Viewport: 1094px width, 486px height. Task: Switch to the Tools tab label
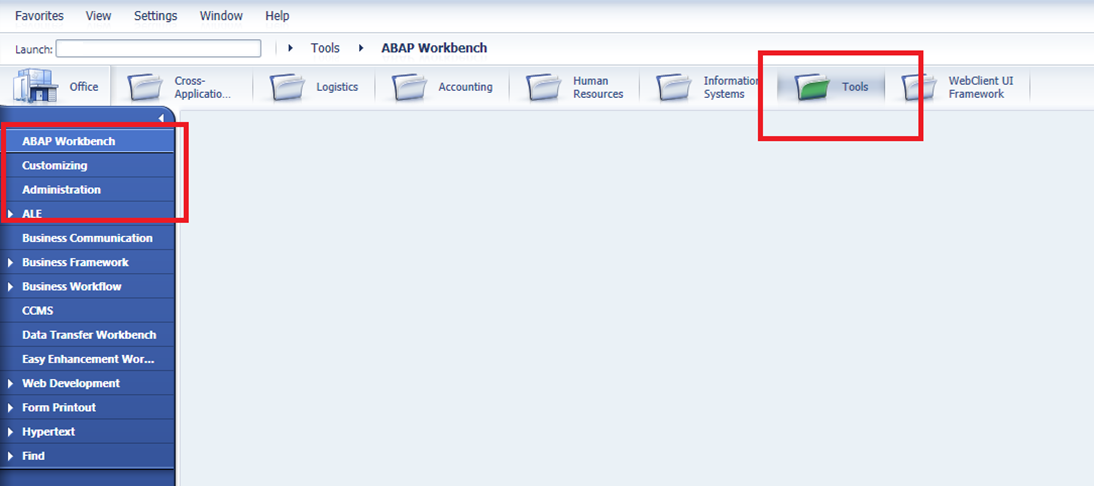pyautogui.click(x=855, y=87)
